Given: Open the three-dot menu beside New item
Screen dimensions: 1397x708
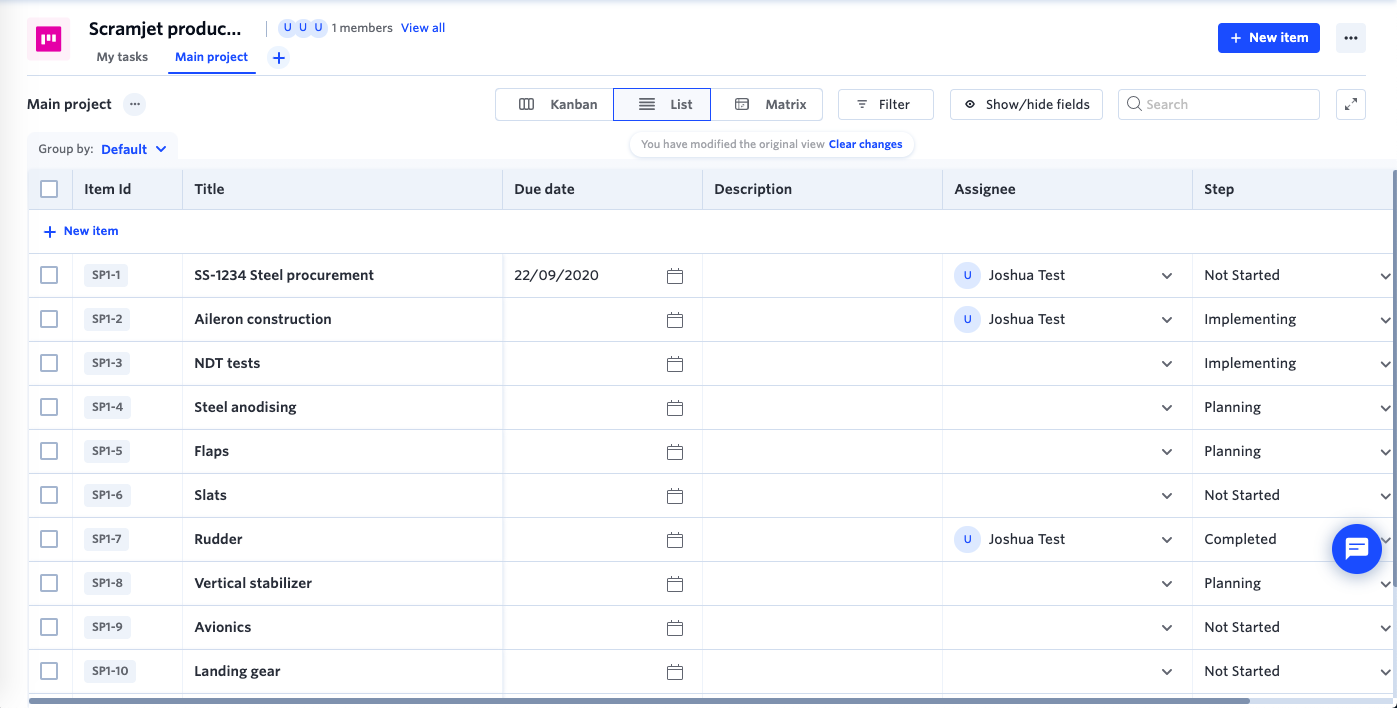Looking at the screenshot, I should [x=1351, y=38].
